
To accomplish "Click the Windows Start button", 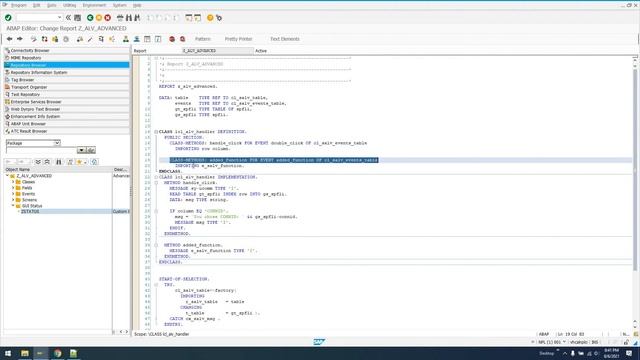I will coord(8,353).
